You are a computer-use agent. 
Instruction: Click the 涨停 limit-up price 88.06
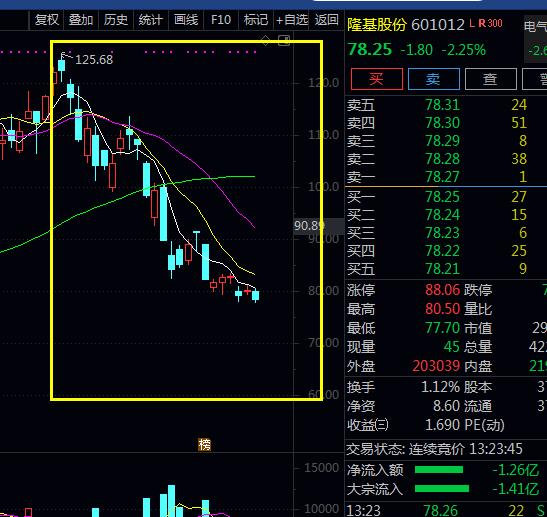pos(442,290)
